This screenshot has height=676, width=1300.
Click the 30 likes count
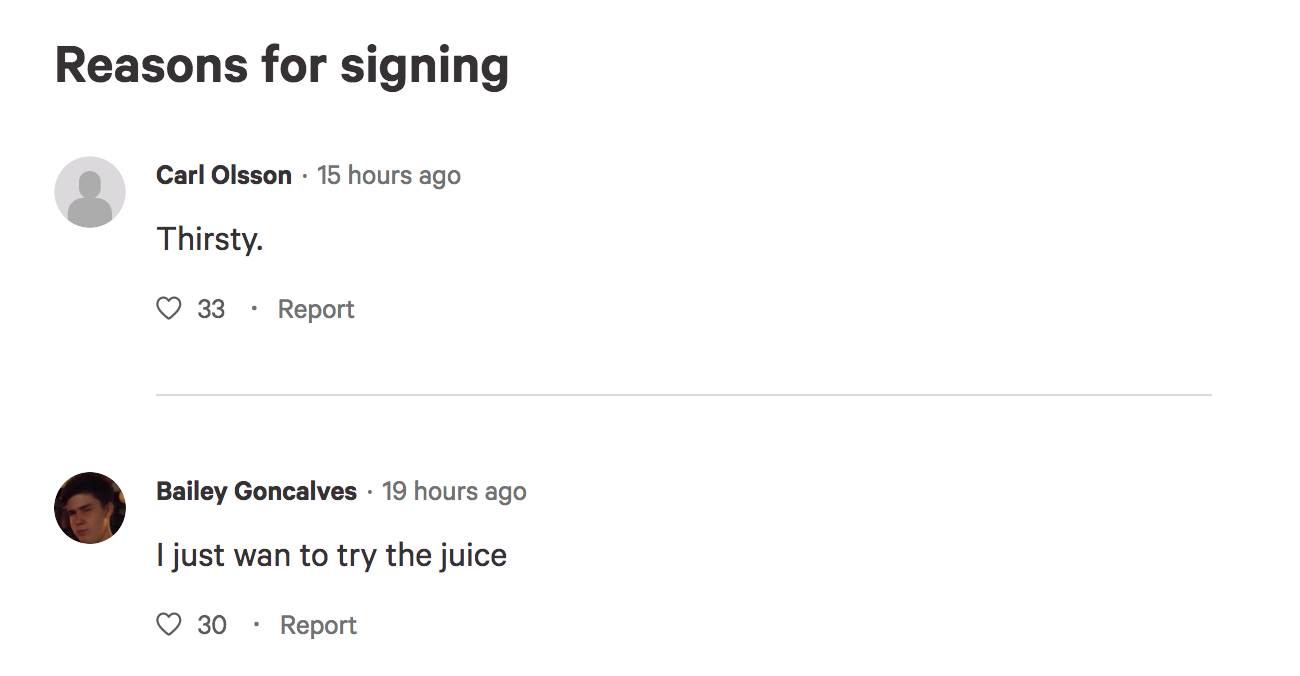(212, 625)
